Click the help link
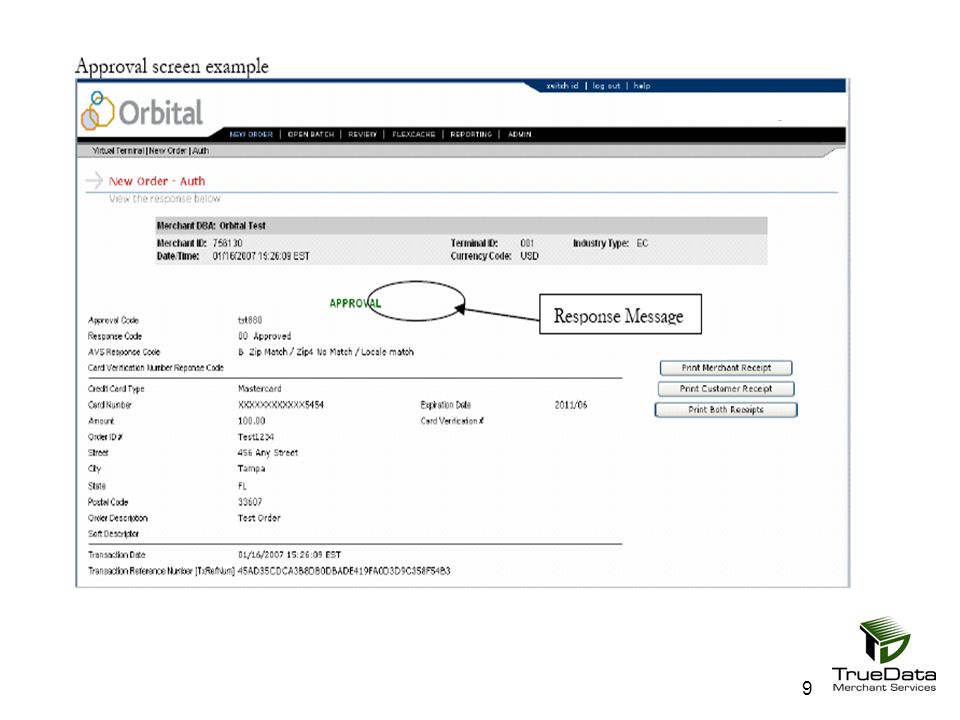The width and height of the screenshot is (960, 720). [x=642, y=86]
